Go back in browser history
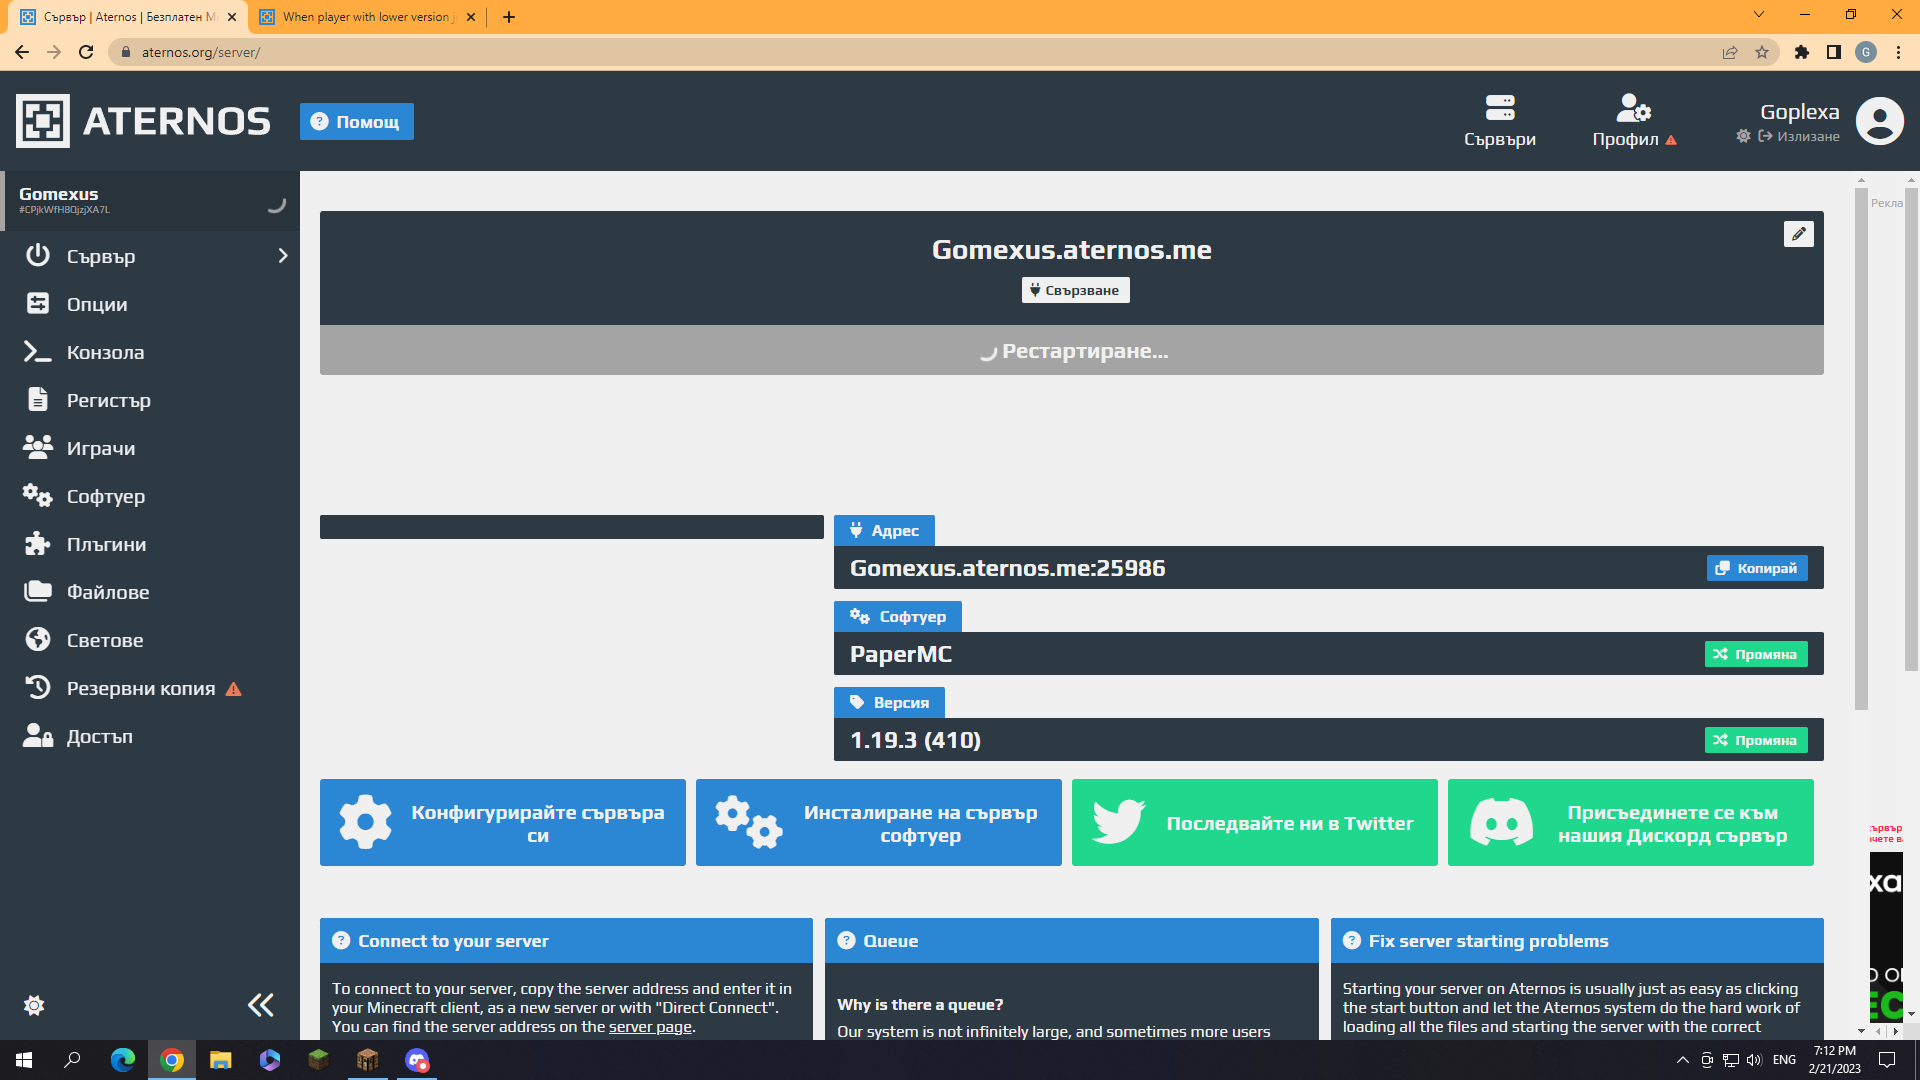 (22, 52)
